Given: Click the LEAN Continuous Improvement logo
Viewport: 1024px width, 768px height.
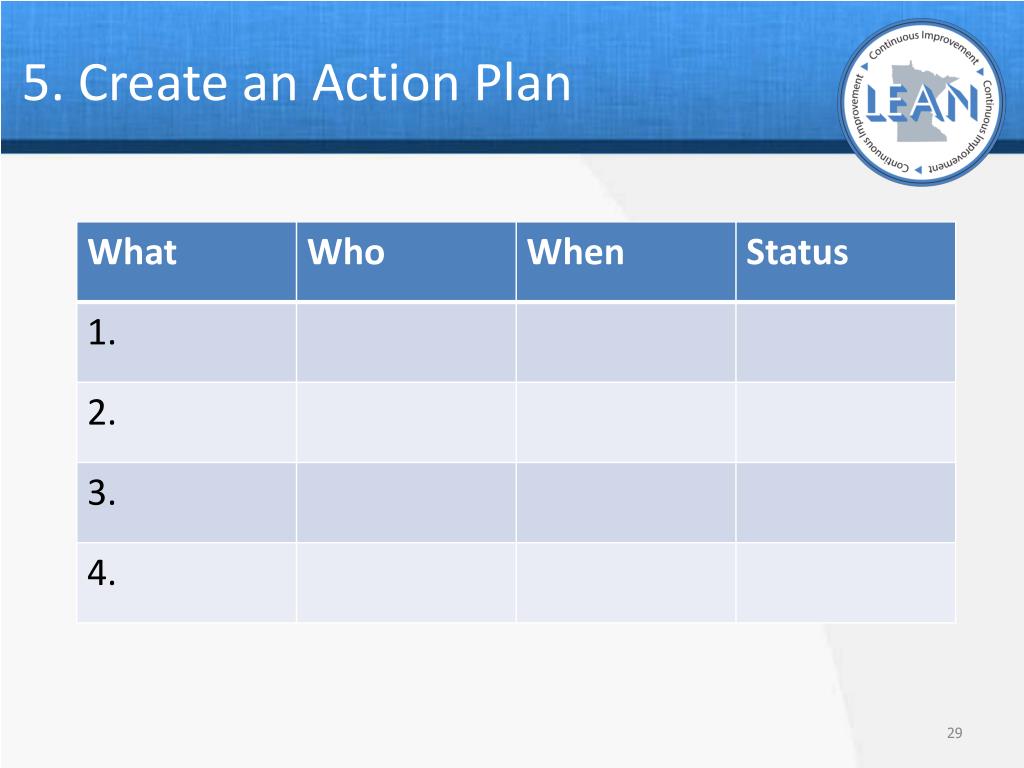Looking at the screenshot, I should point(922,102).
